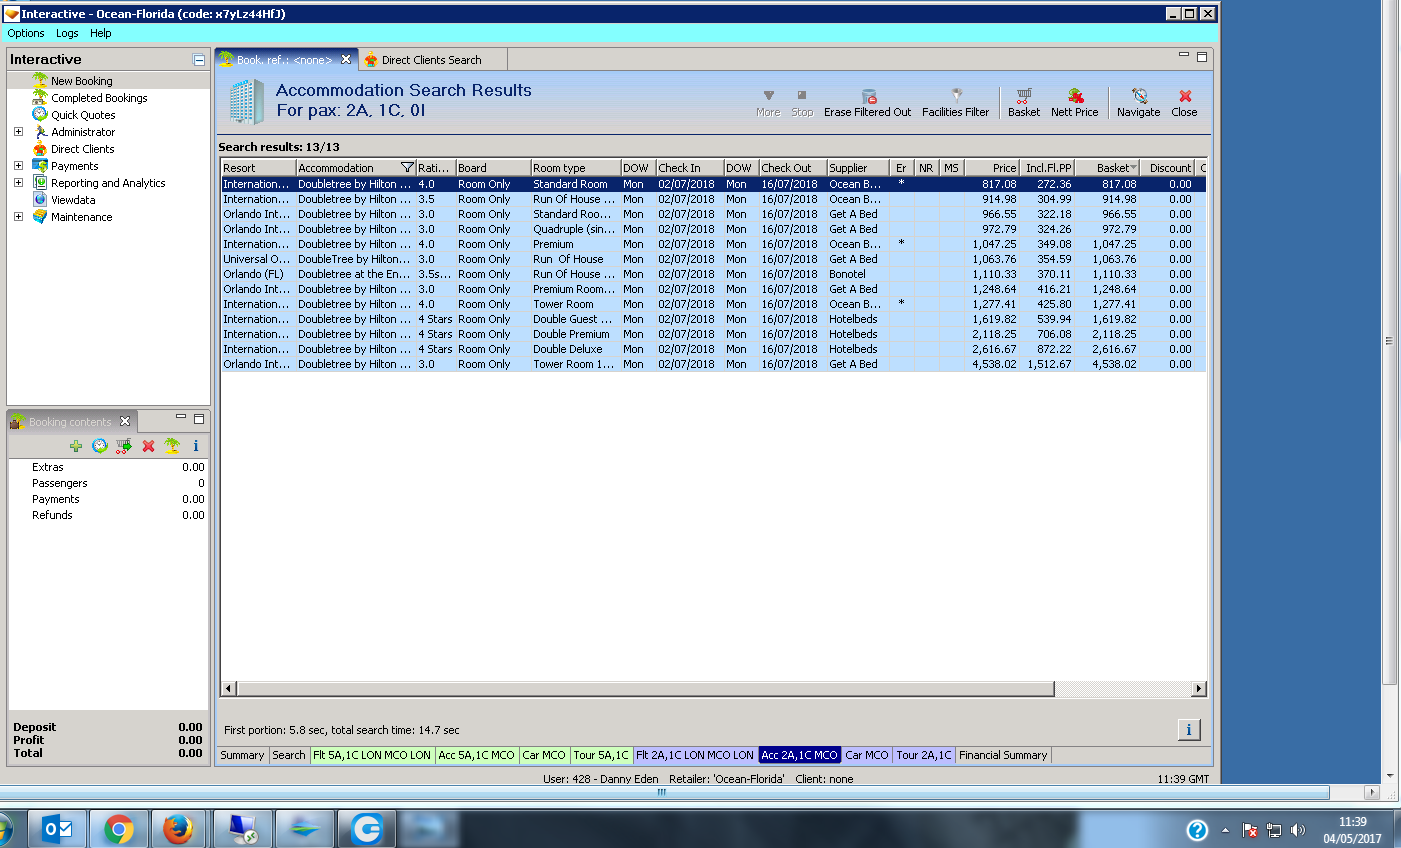Open the filter on the Accommodation column
Viewport: 1401px width, 848px height.
pyautogui.click(x=407, y=168)
